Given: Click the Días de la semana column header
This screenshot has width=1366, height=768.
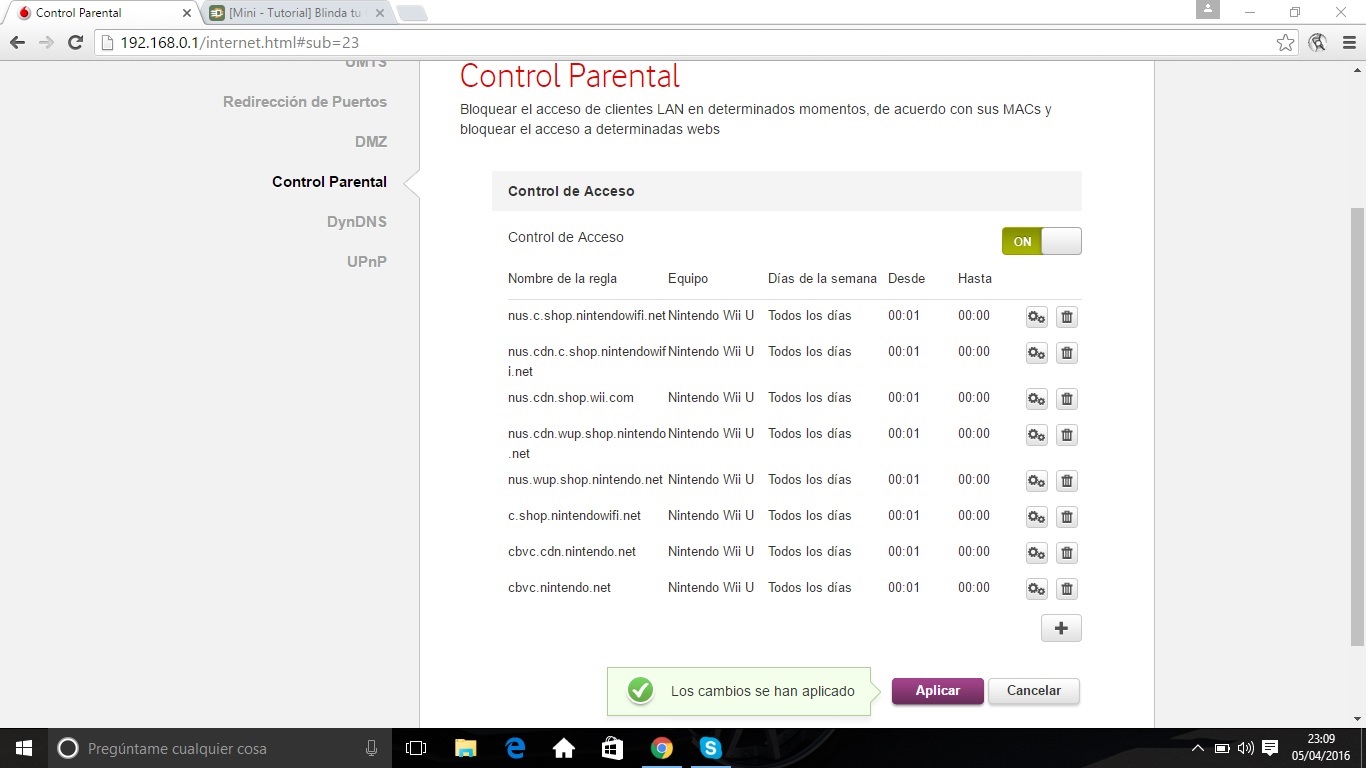Looking at the screenshot, I should click(x=822, y=279).
